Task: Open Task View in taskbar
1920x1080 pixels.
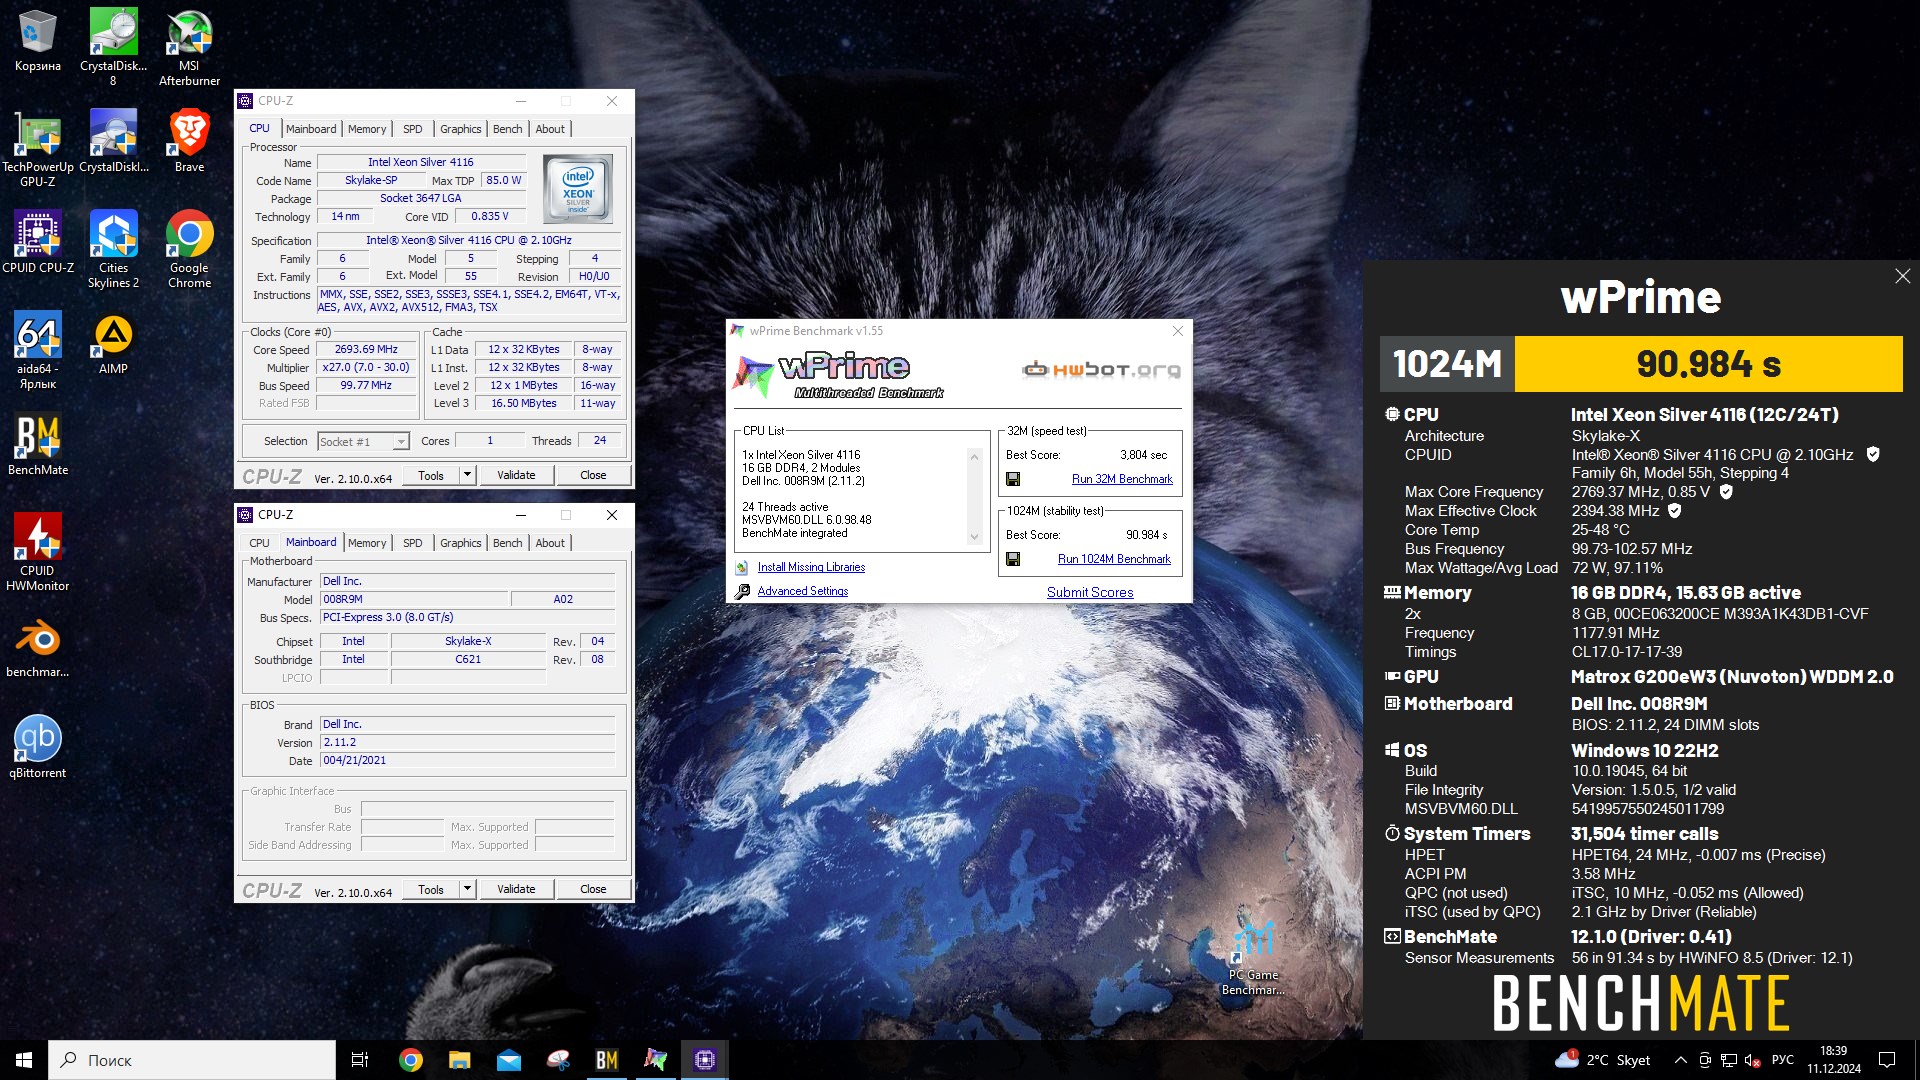Action: 360,1060
